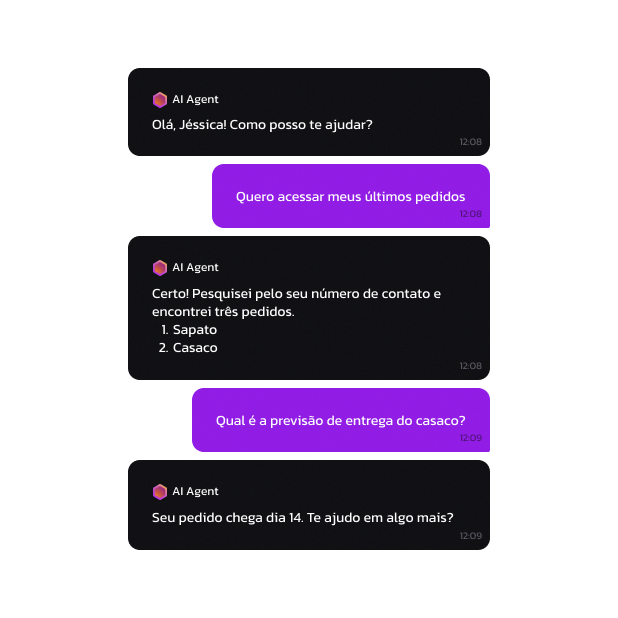Click the AI Agent avatar in the delivery date reply
Screen dimensions: 618x618
(160, 492)
